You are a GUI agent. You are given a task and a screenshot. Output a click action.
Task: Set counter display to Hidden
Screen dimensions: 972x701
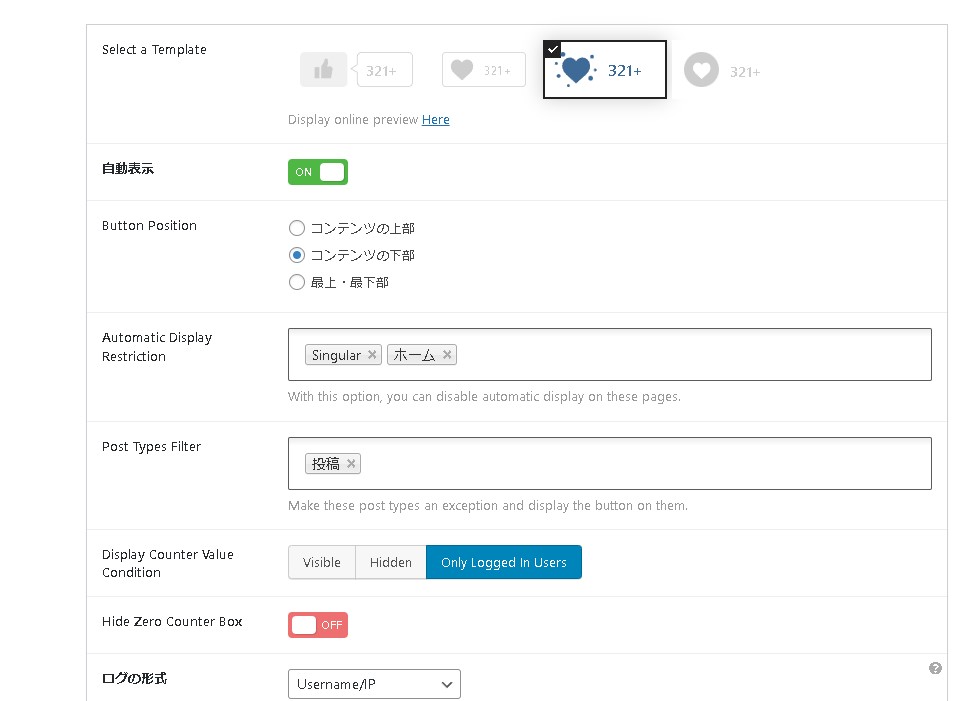pos(391,562)
